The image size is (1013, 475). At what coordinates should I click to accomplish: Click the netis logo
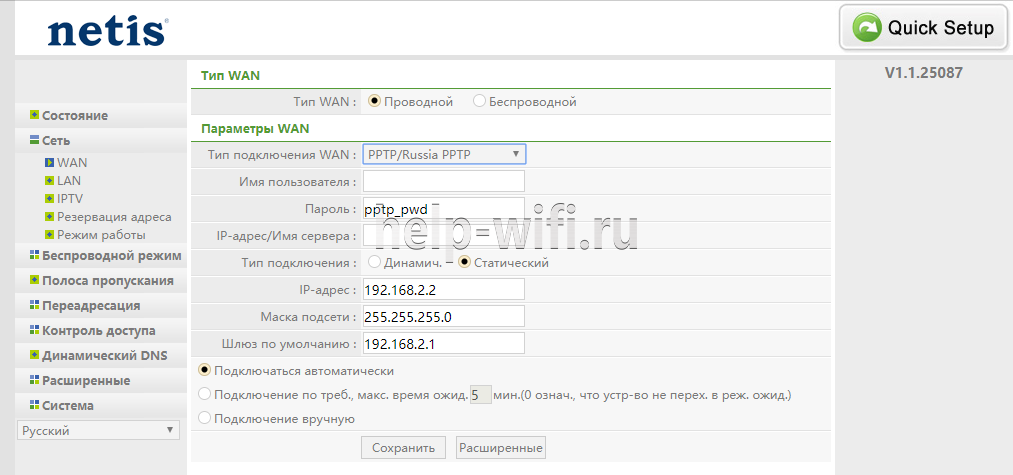[106, 29]
